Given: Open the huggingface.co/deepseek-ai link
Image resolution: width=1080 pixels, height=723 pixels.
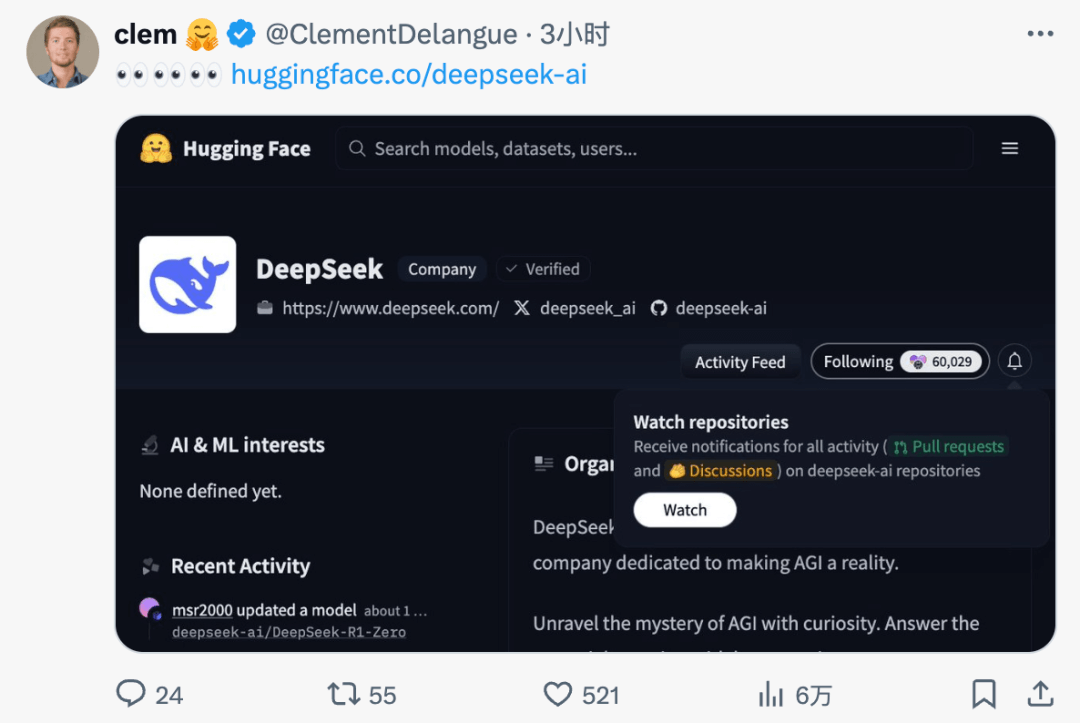Looking at the screenshot, I should [408, 74].
